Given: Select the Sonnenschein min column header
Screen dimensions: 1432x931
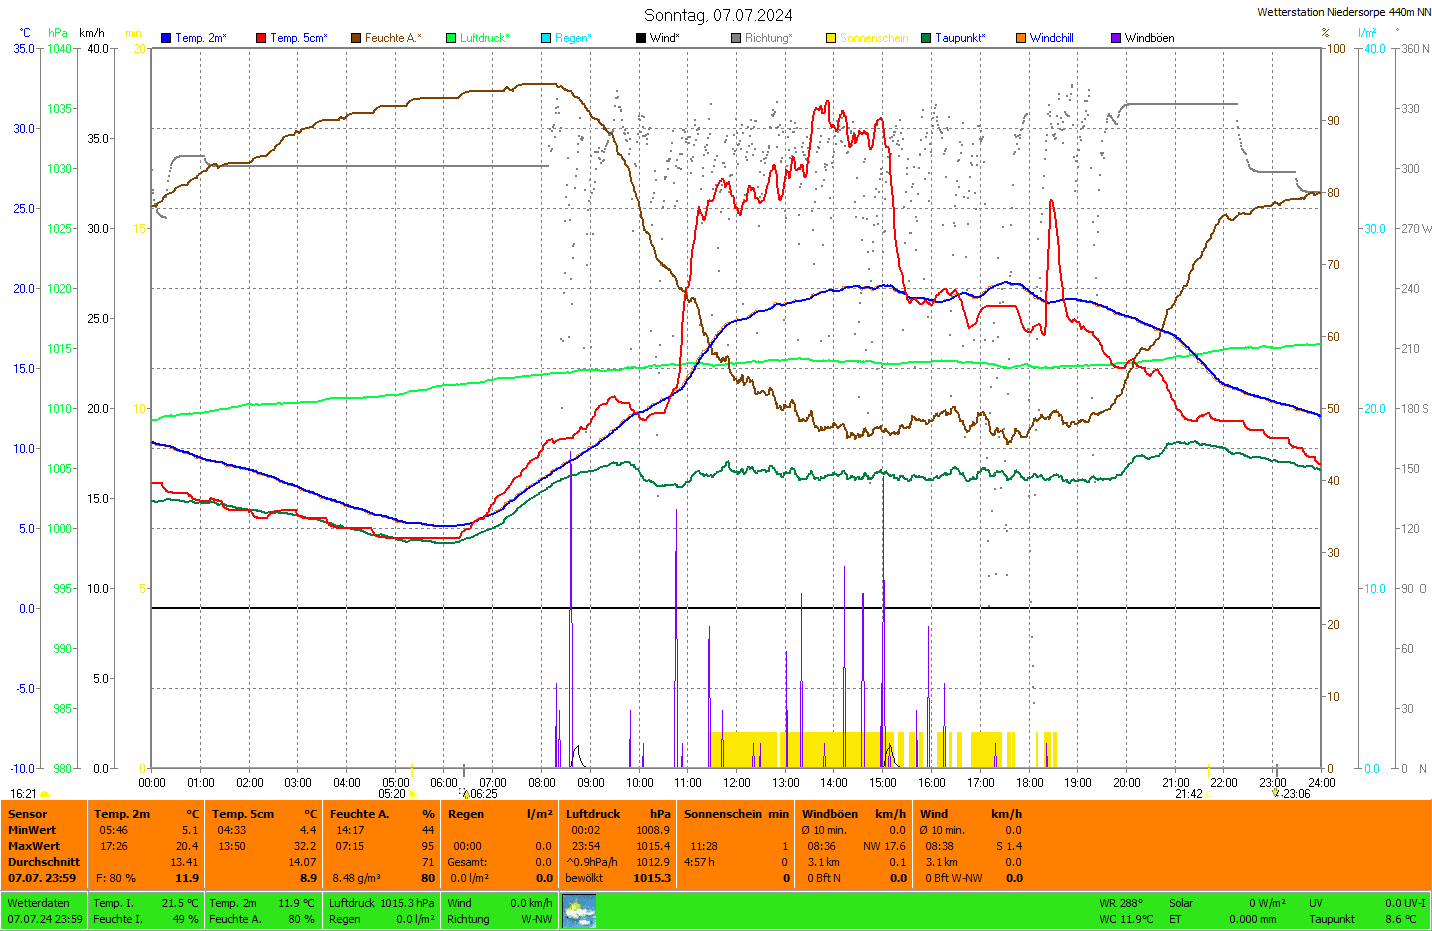Looking at the screenshot, I should pyautogui.click(x=736, y=814).
